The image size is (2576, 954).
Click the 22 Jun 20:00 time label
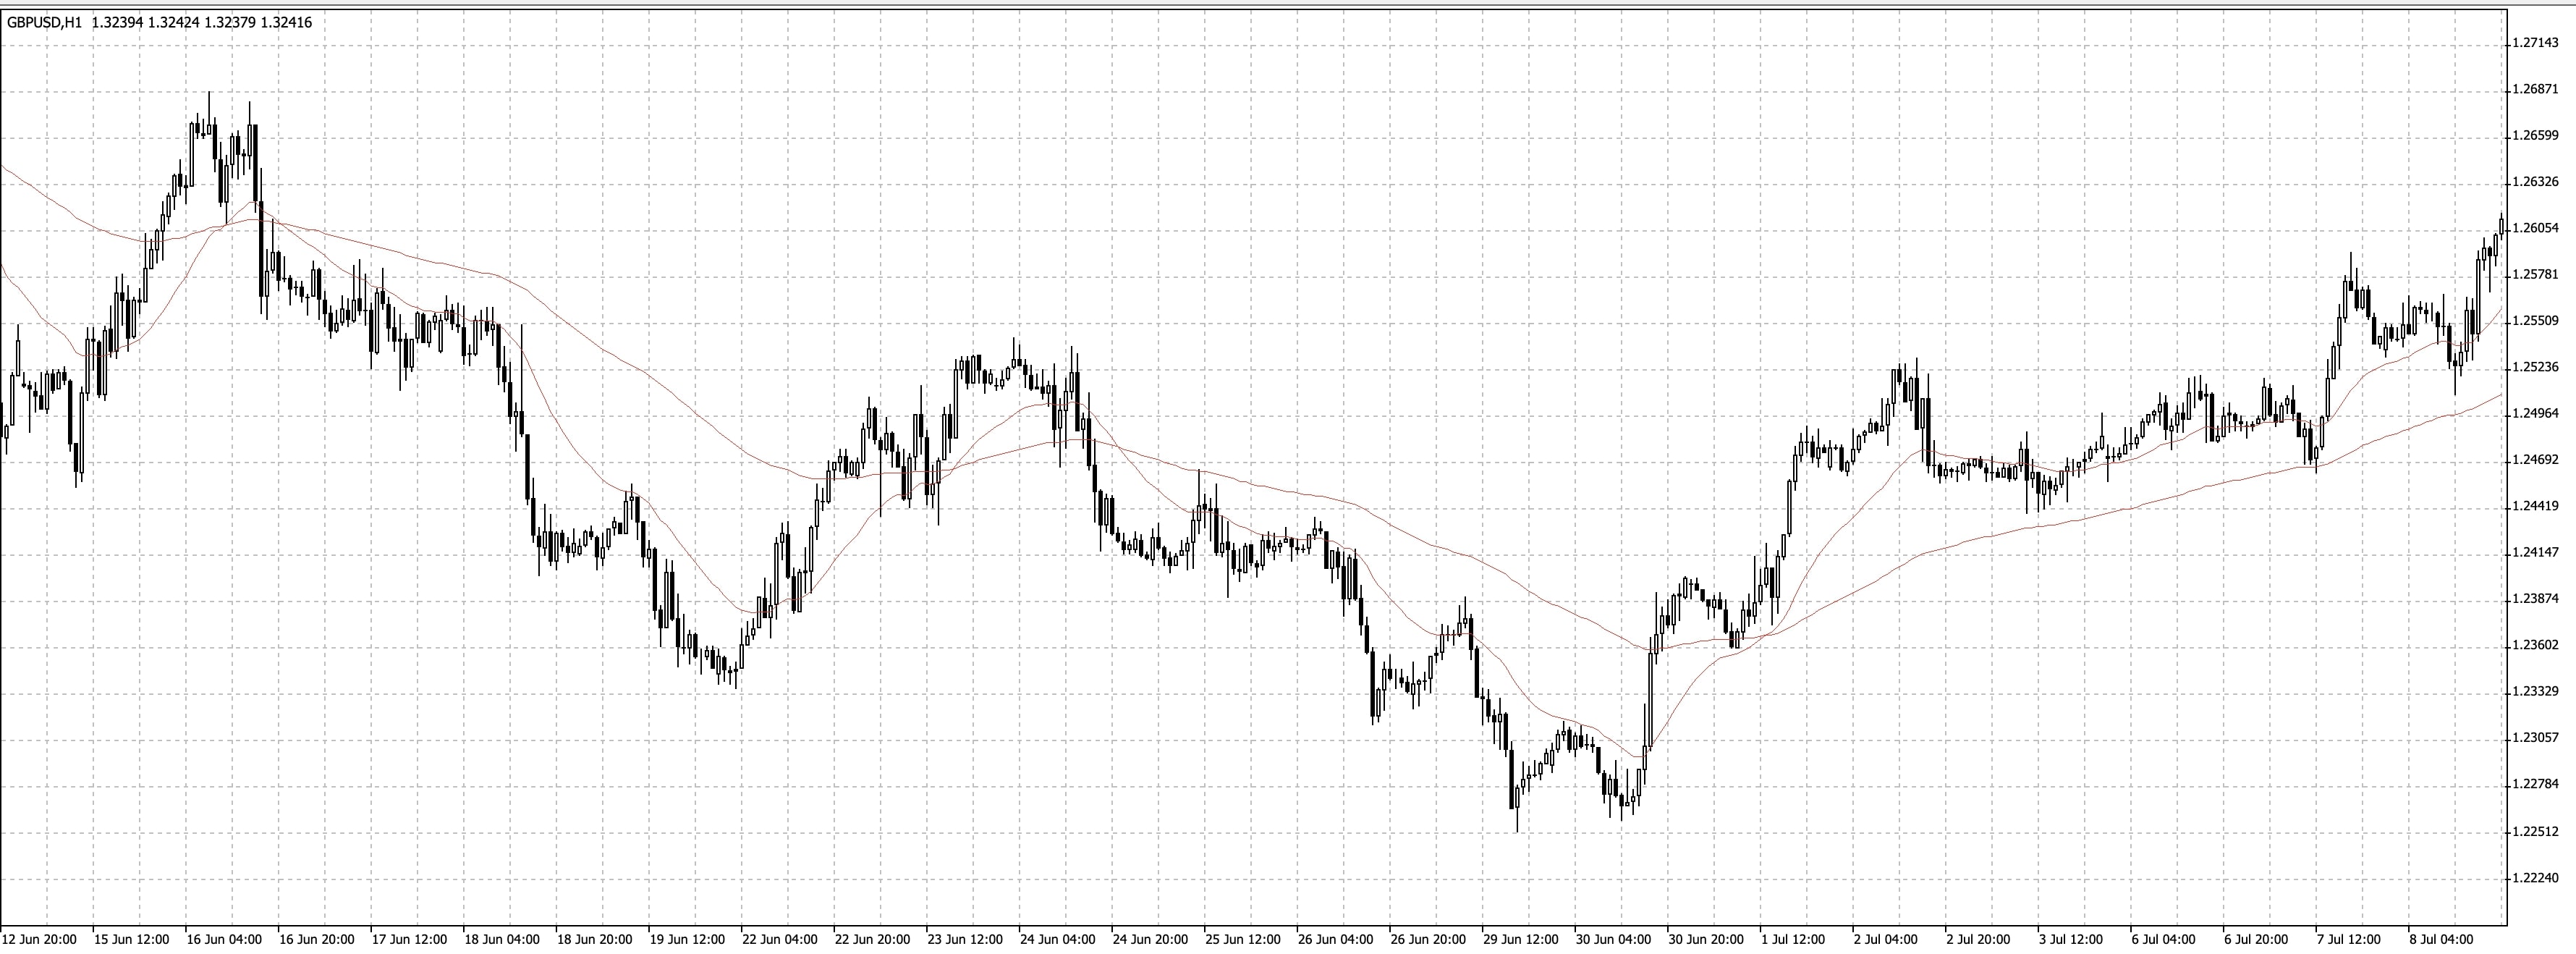pyautogui.click(x=873, y=940)
